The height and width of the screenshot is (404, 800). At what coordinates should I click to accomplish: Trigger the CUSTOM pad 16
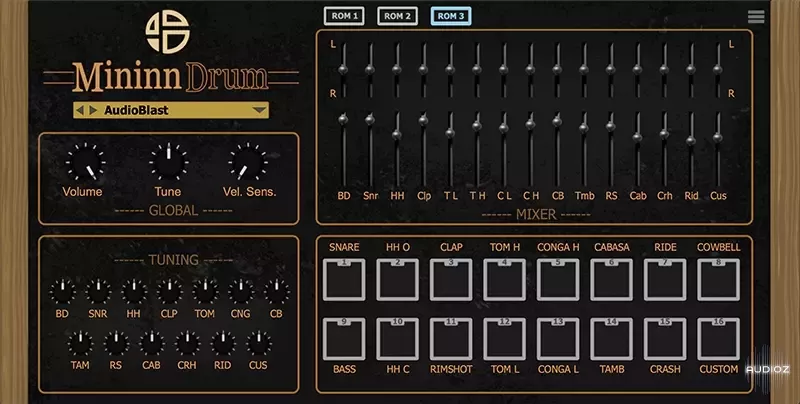[718, 339]
